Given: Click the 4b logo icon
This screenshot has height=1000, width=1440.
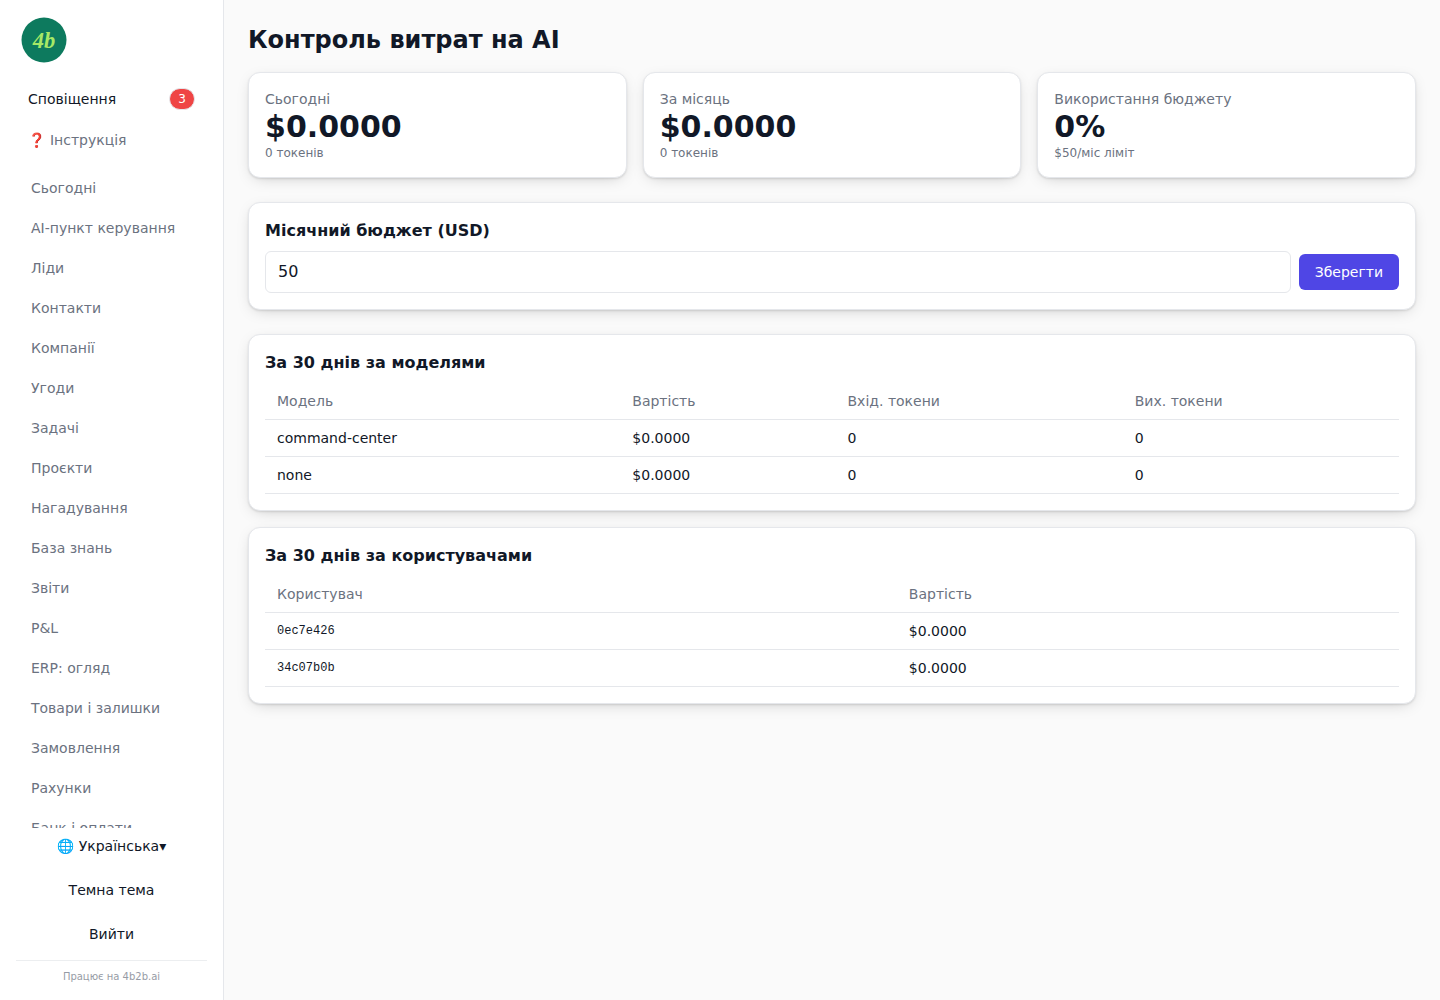Looking at the screenshot, I should pyautogui.click(x=44, y=40).
